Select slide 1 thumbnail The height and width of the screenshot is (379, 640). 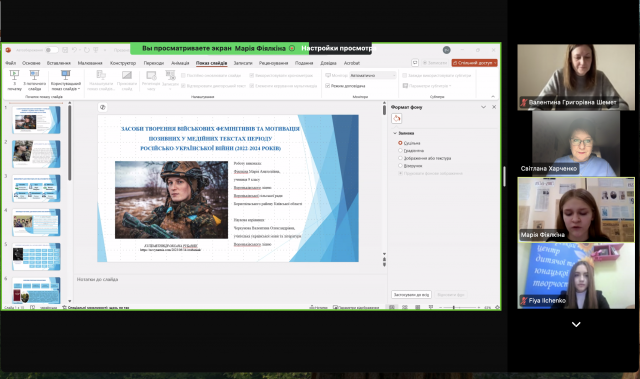36,120
